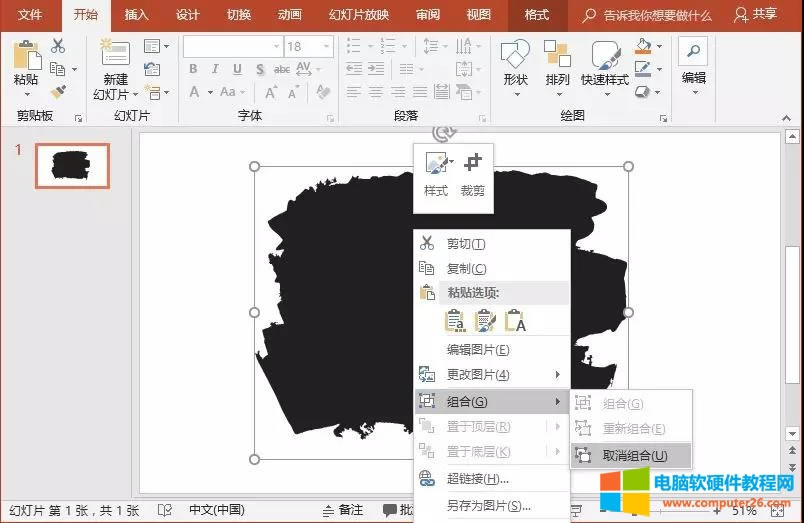
Task: Click the Share (共享) button
Action: pyautogui.click(x=755, y=15)
